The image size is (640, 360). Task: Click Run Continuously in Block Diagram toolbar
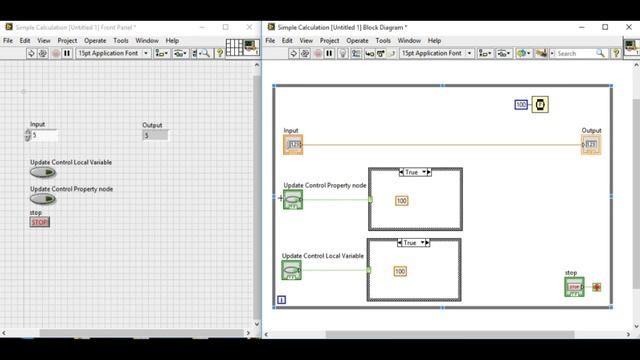pyautogui.click(x=304, y=53)
